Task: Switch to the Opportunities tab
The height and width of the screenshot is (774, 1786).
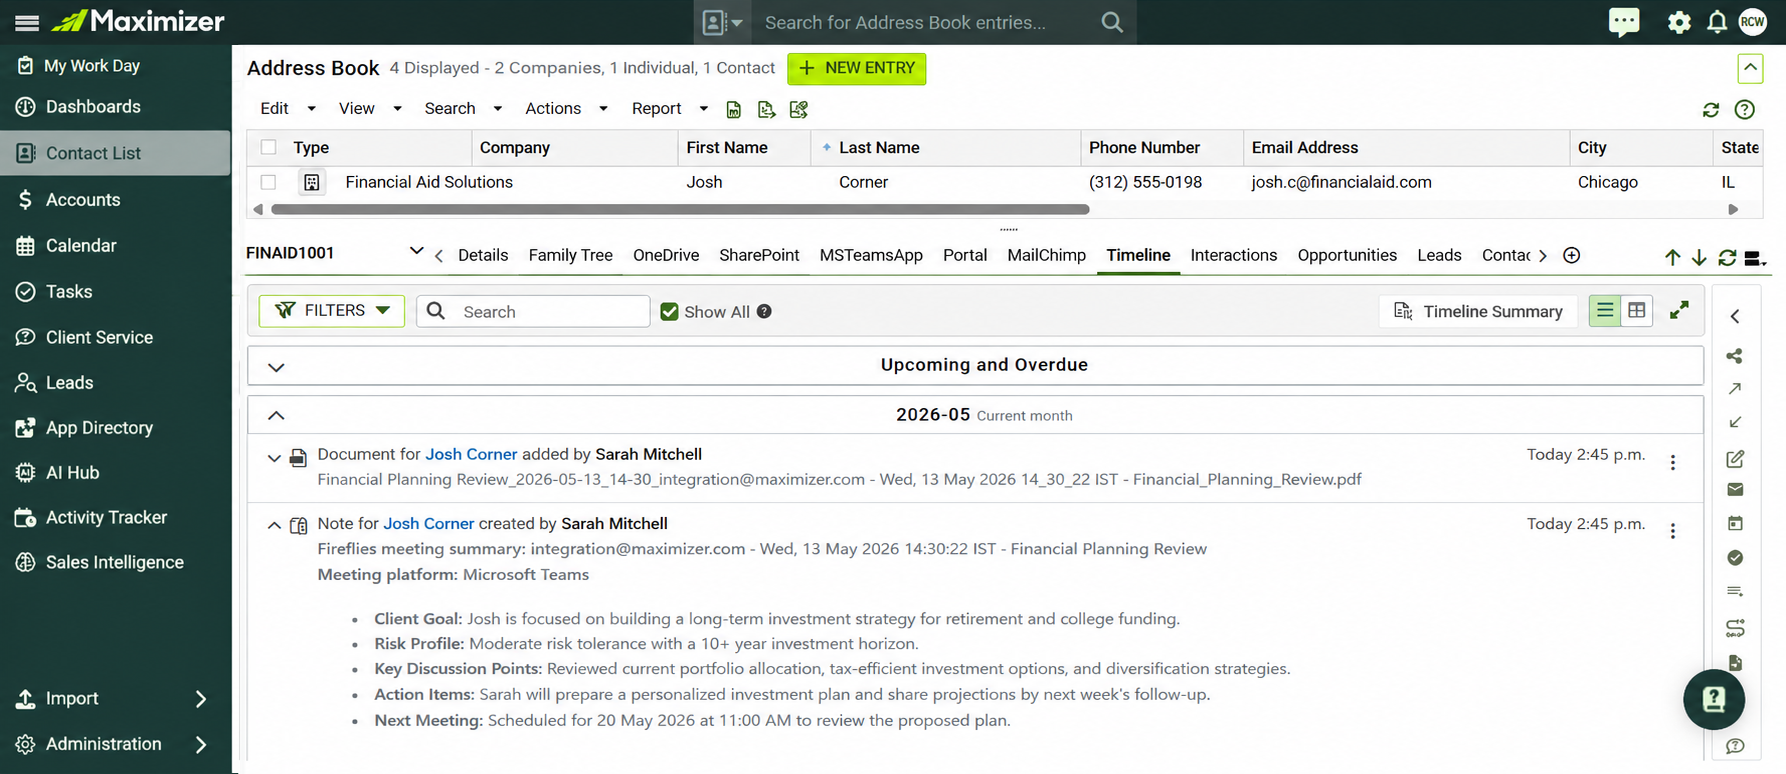Action: [1347, 255]
